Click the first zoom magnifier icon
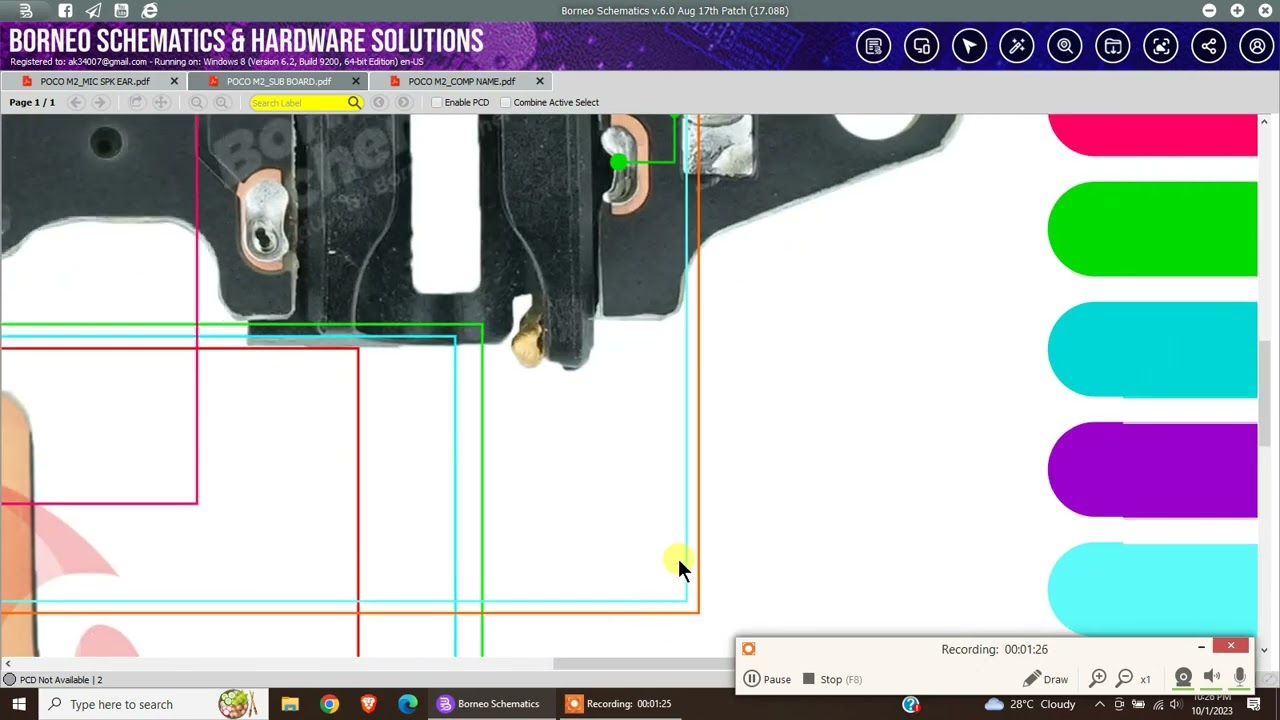This screenshot has height=720, width=1280. (197, 102)
